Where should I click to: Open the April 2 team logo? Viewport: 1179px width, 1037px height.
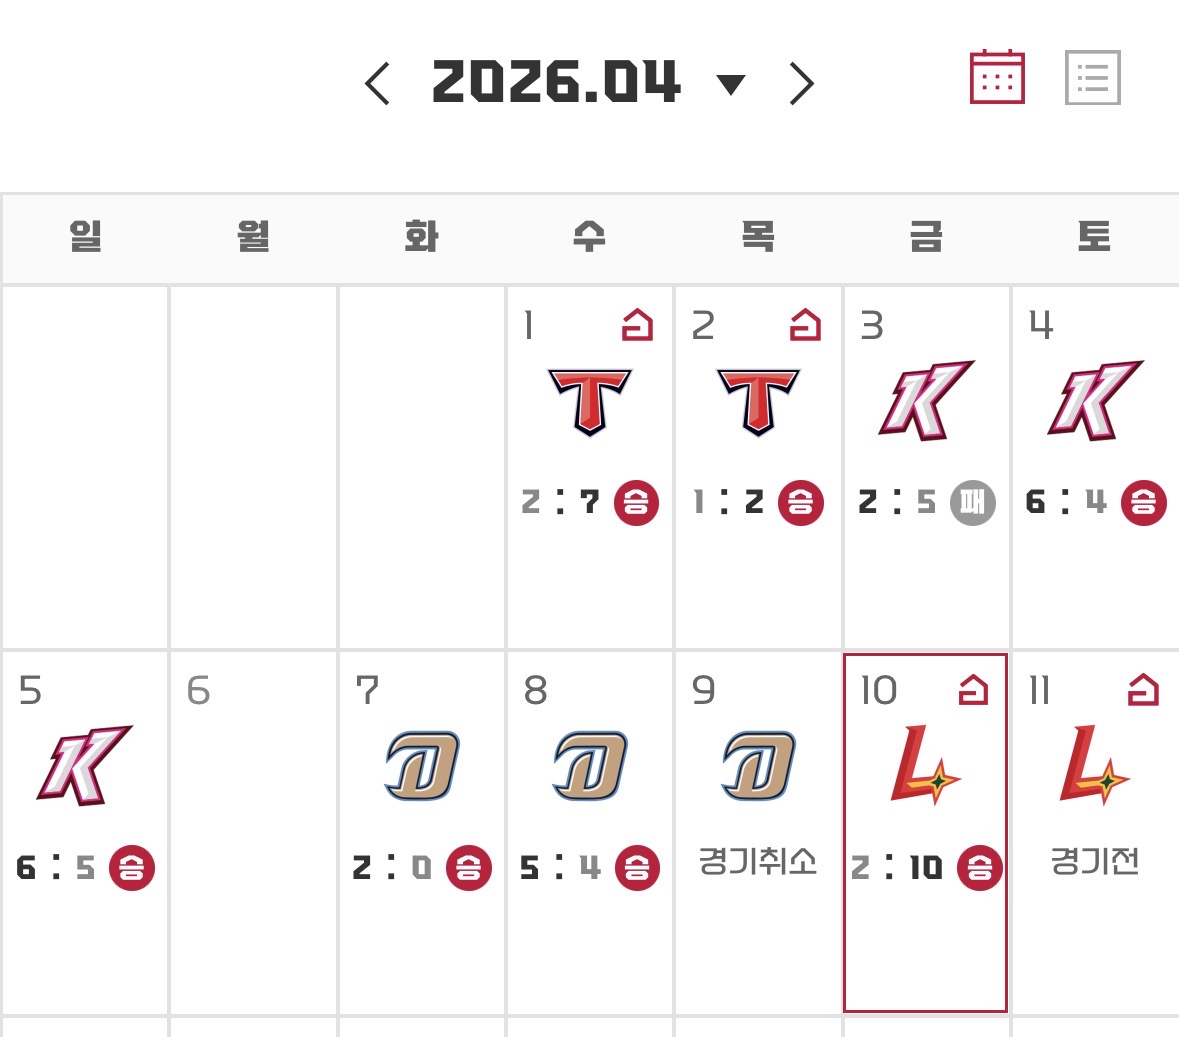758,401
